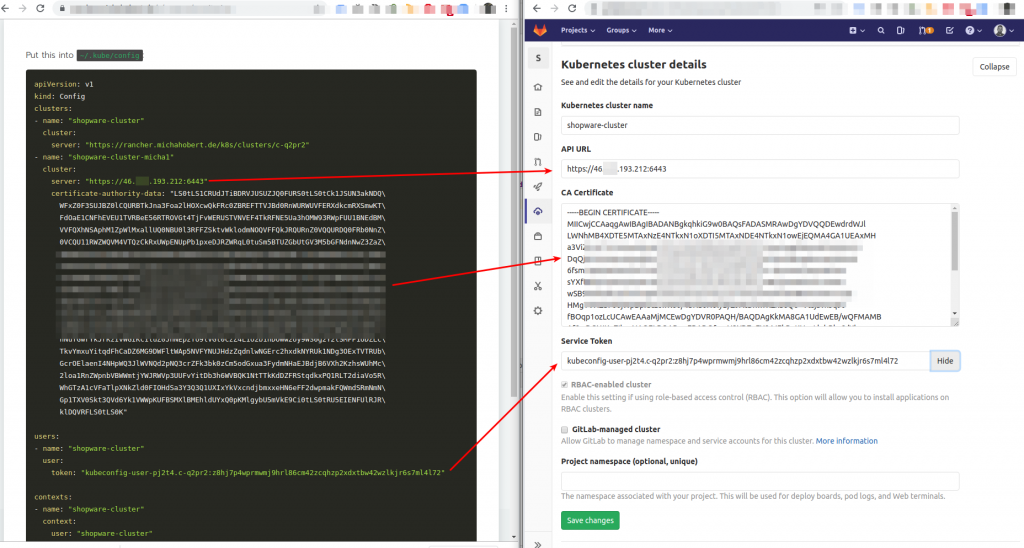Open the Wiki book icon in sidebar
1024x548 pixels.
[538, 261]
